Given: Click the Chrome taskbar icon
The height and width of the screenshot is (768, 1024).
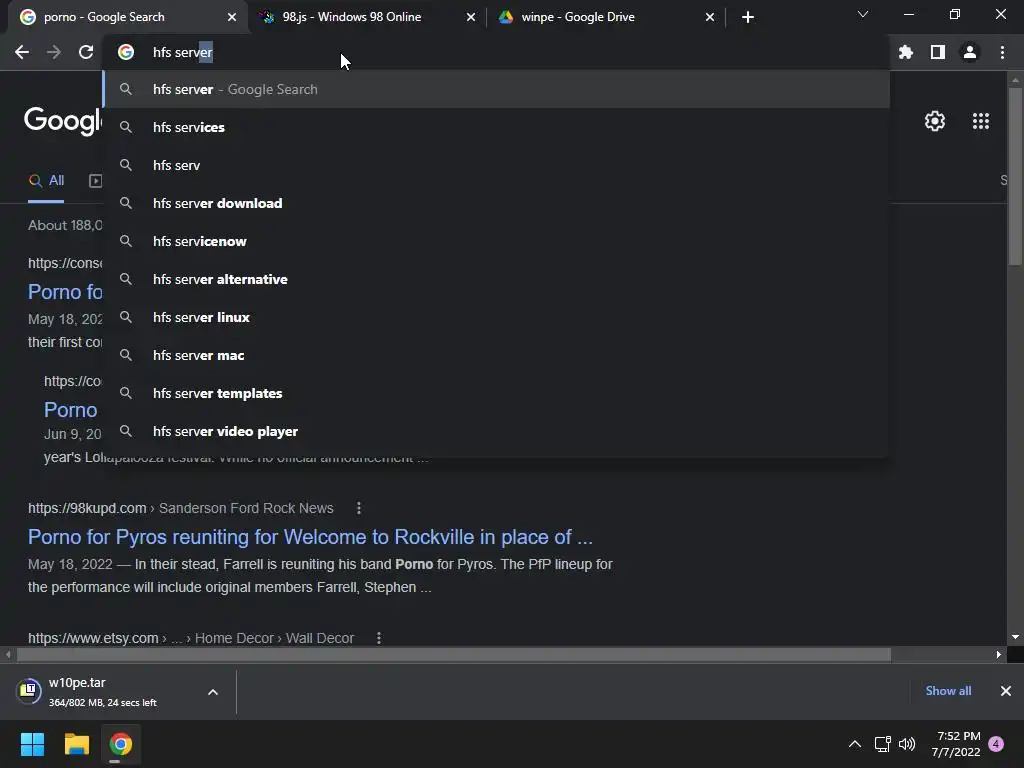Looking at the screenshot, I should 120,744.
